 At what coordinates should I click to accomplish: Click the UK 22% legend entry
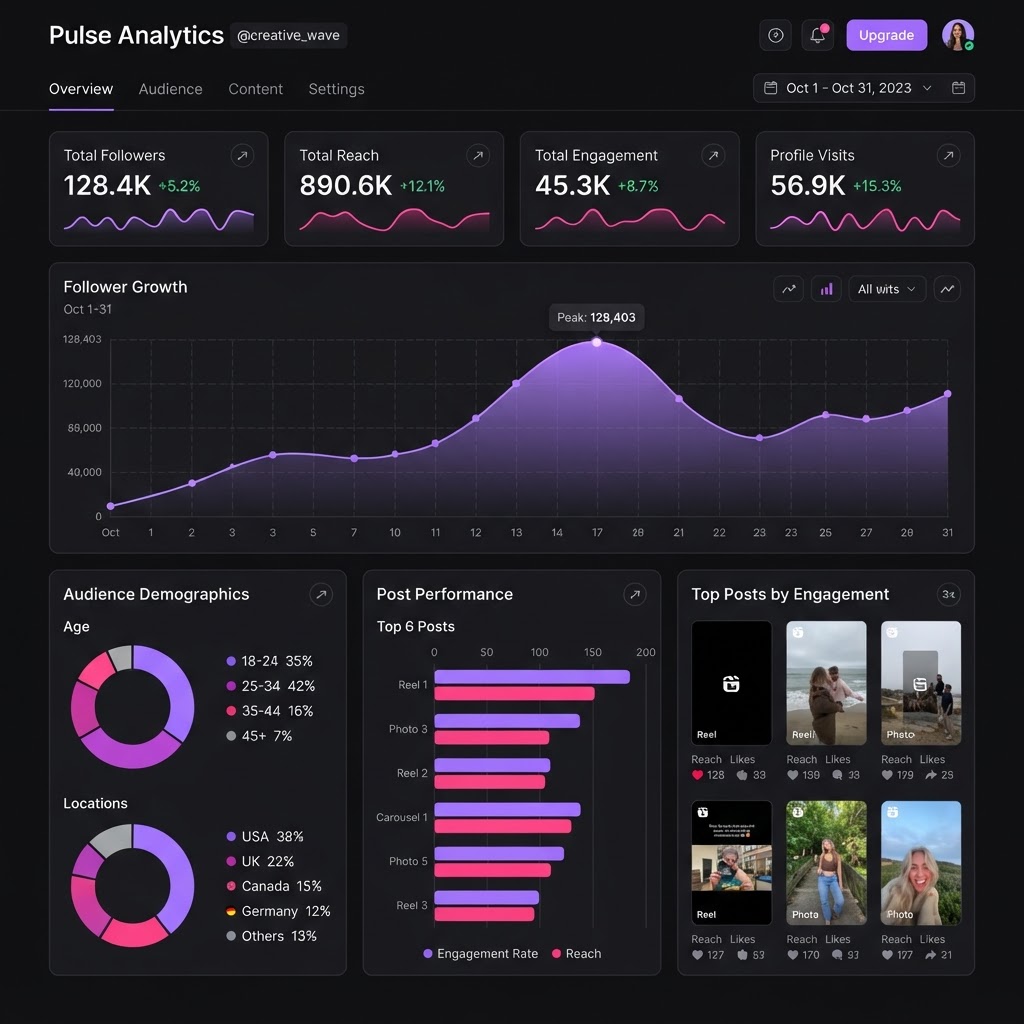click(x=260, y=861)
